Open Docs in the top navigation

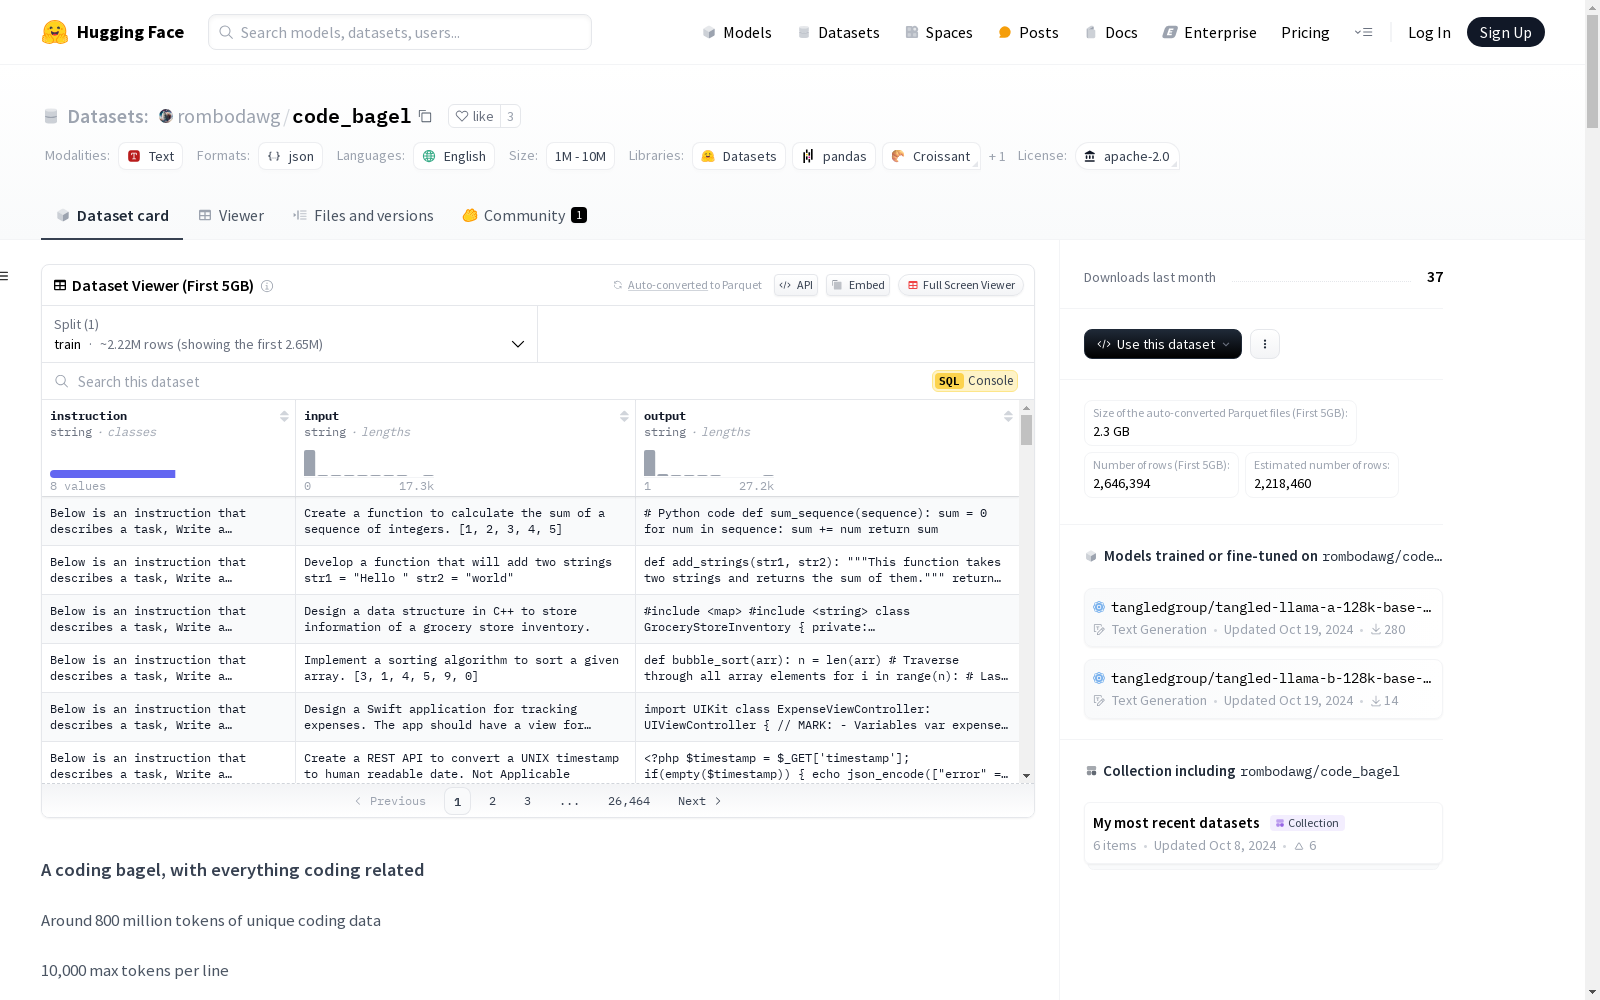[x=1111, y=32]
